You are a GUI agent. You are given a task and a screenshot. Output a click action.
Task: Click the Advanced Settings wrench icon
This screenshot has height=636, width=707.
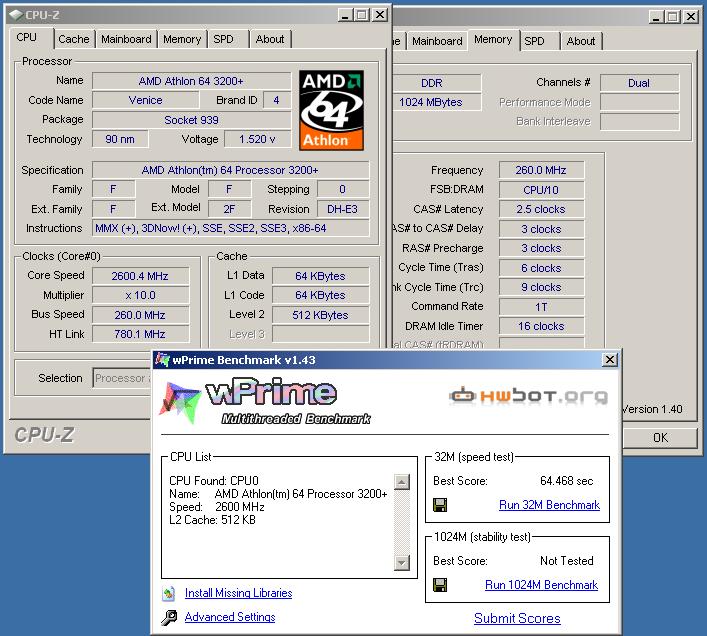click(x=169, y=618)
